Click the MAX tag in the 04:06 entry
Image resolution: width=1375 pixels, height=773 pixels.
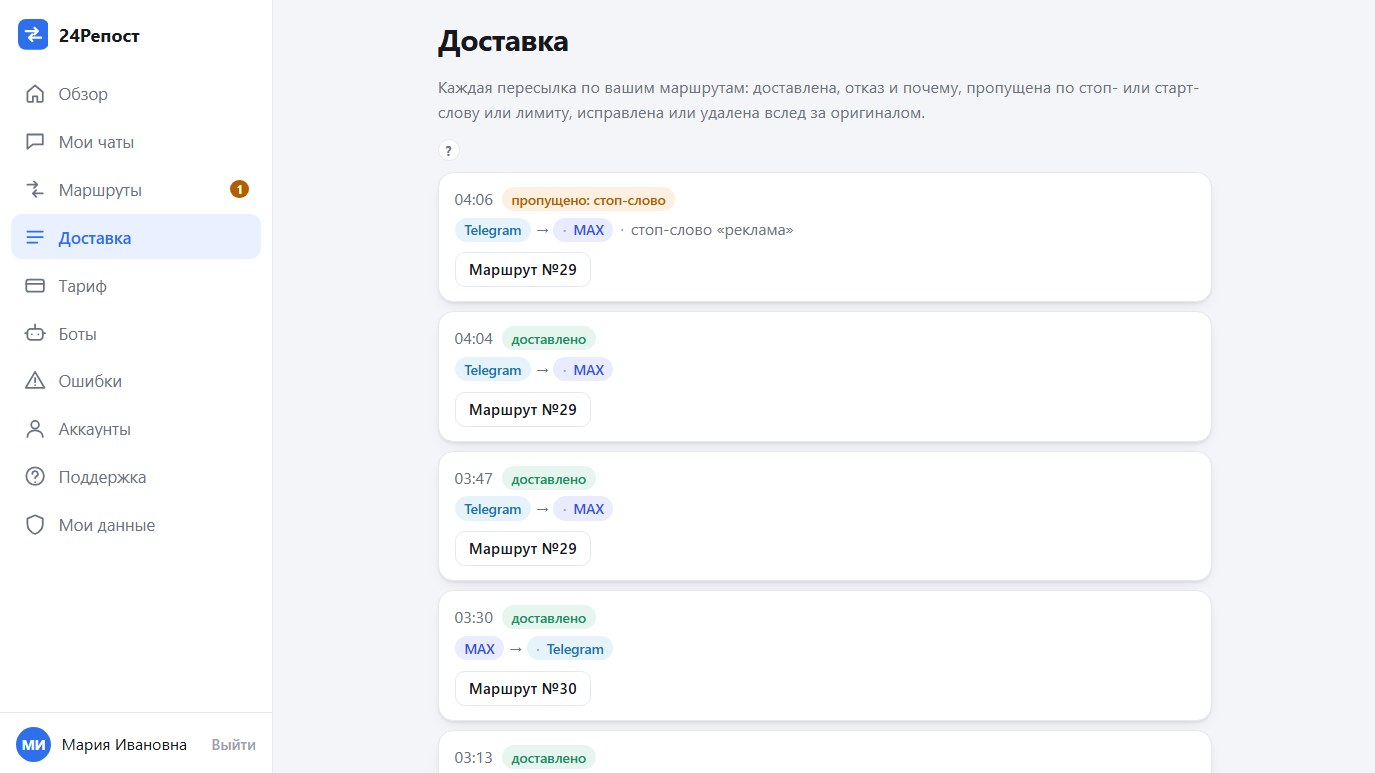pyautogui.click(x=583, y=230)
